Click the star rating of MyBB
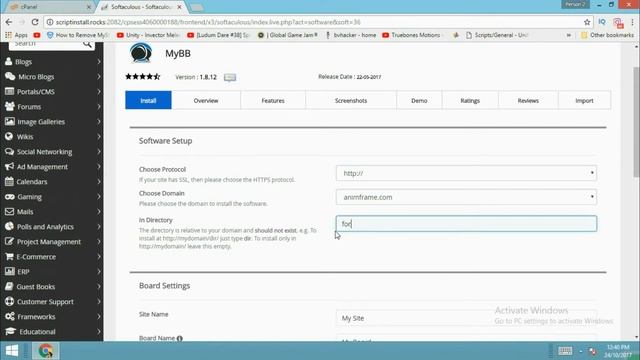This screenshot has height=360, width=640. pos(143,76)
